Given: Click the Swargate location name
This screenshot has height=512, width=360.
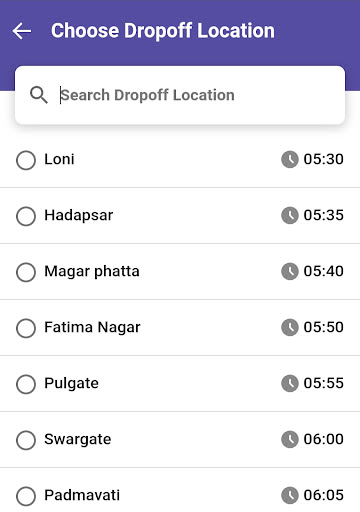Looking at the screenshot, I should tap(78, 439).
